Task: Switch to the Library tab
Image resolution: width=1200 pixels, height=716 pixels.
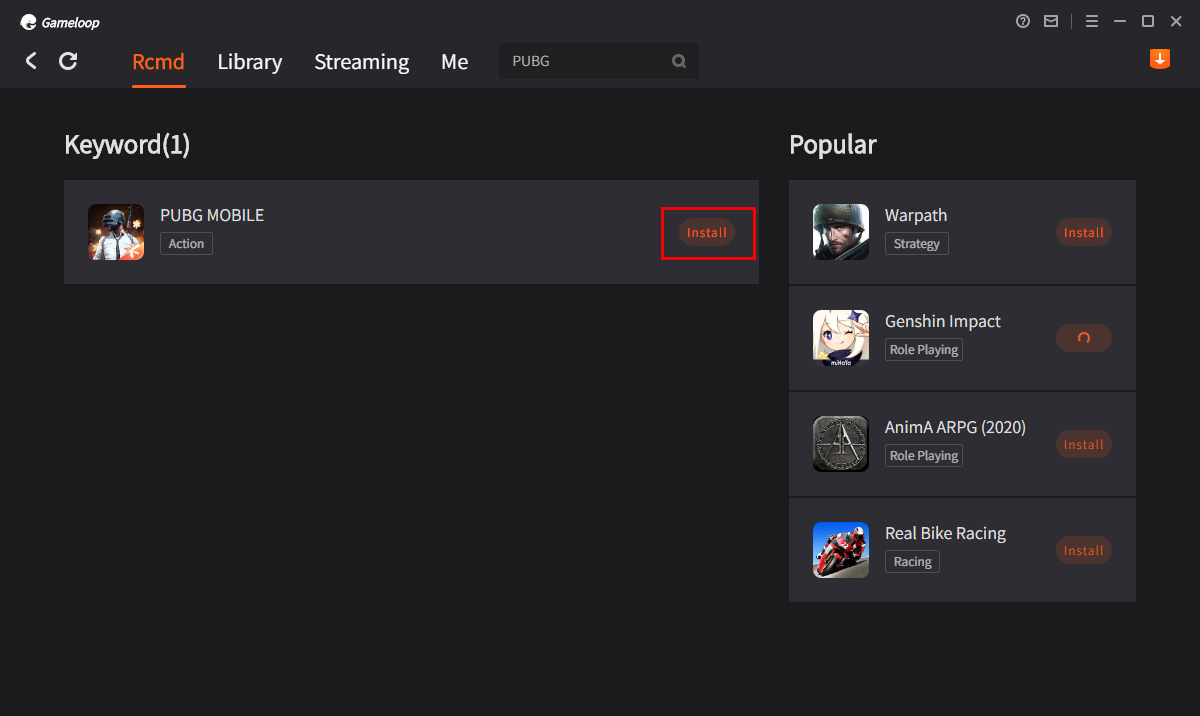Action: pyautogui.click(x=249, y=62)
